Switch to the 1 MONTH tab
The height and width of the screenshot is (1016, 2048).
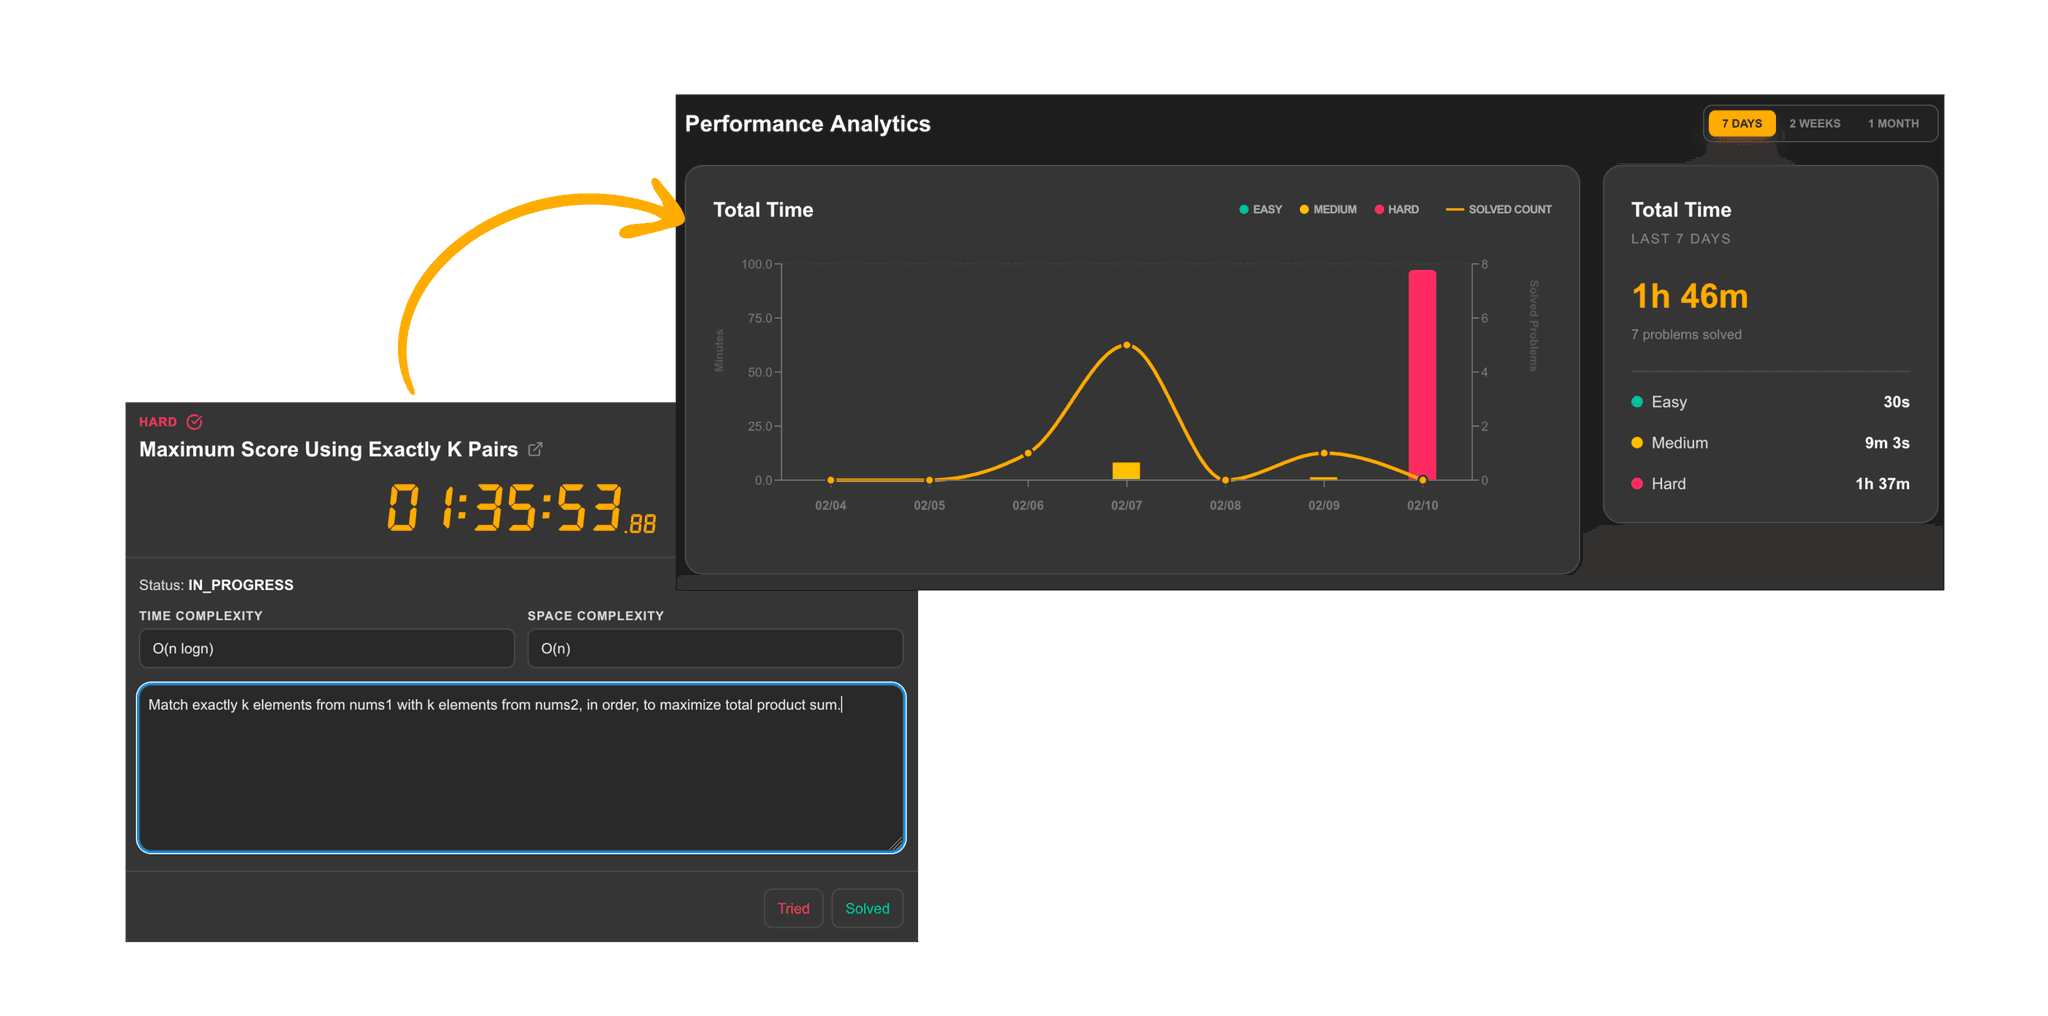click(x=1892, y=124)
